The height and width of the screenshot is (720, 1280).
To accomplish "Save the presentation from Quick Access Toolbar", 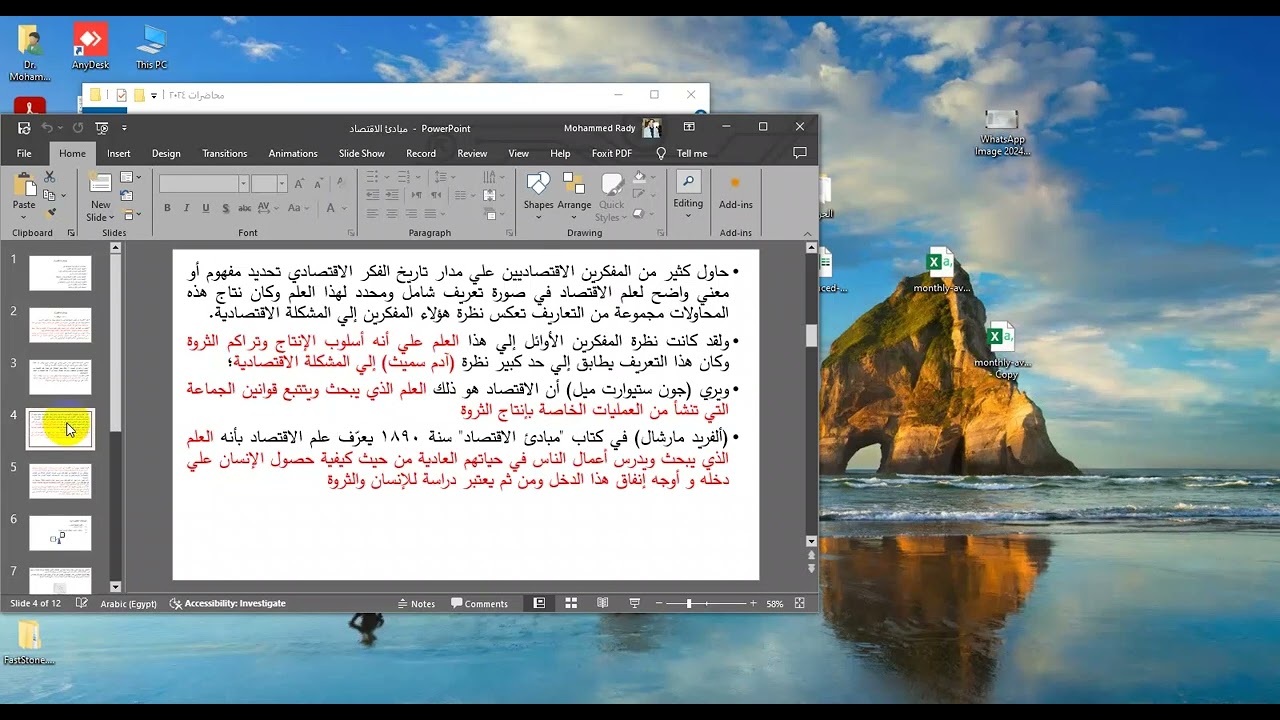I will [x=24, y=128].
